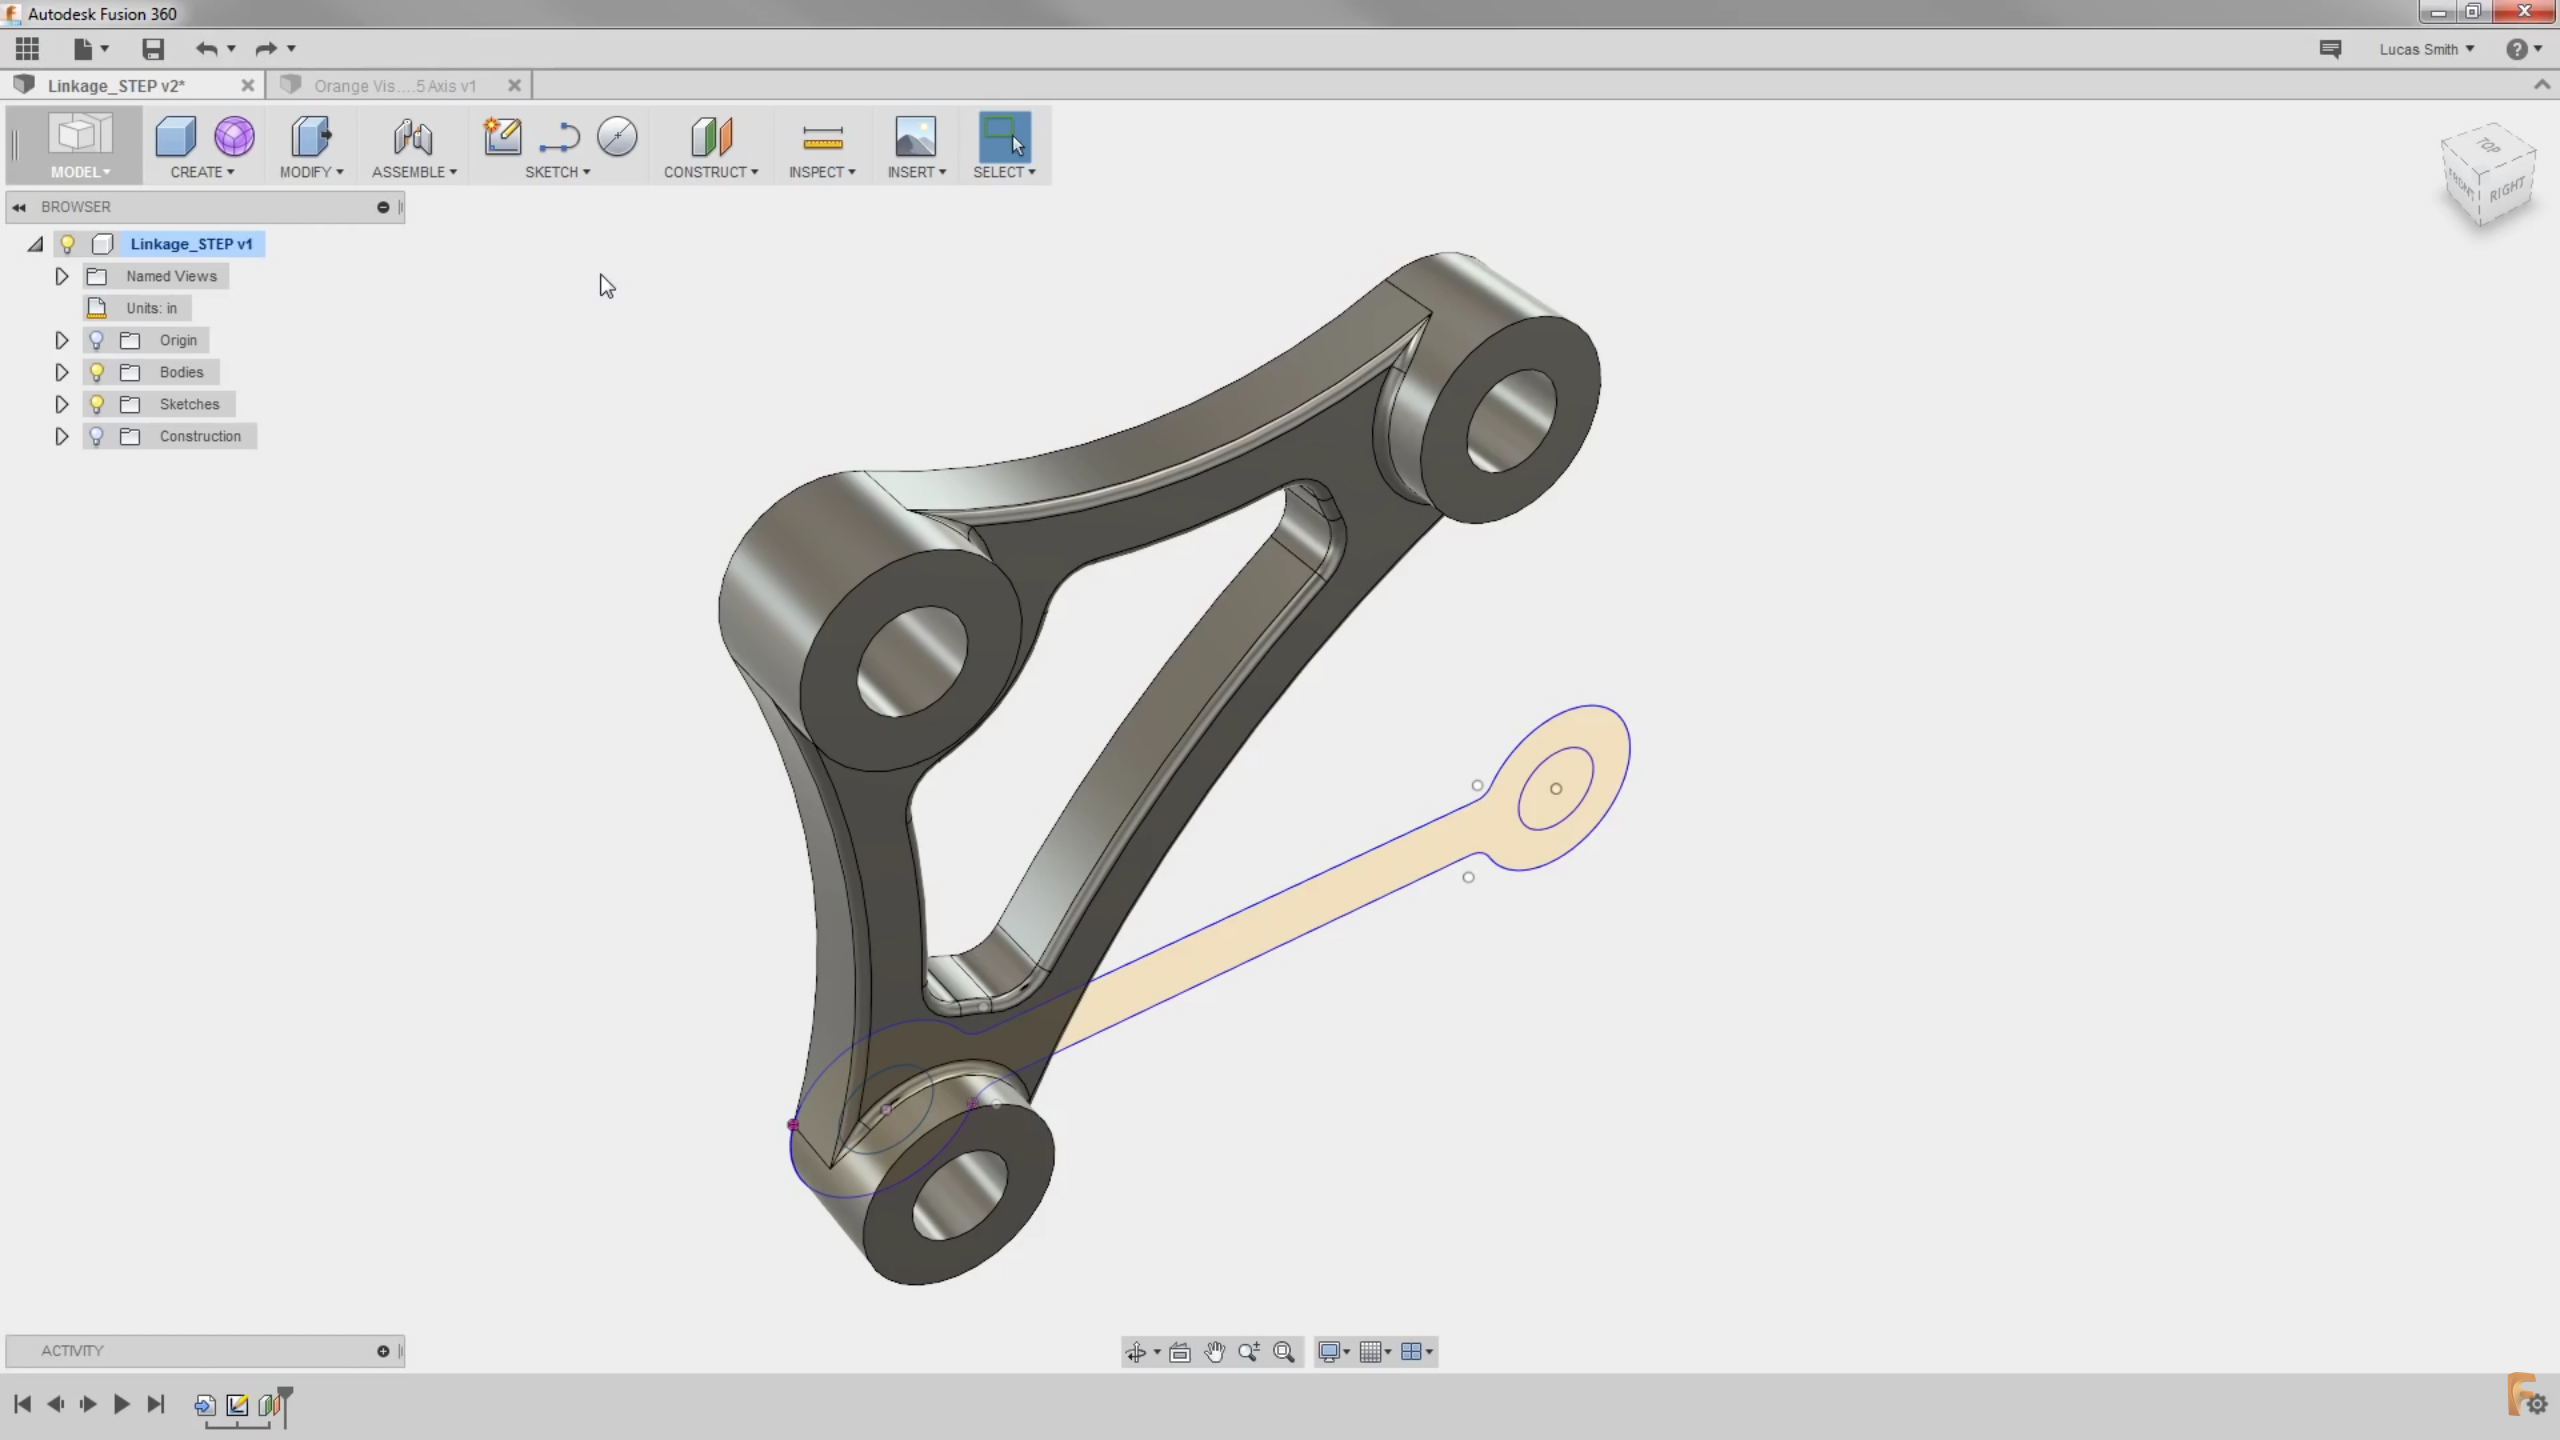Click the Redo arrow
2560x1440 pixels.
266,48
